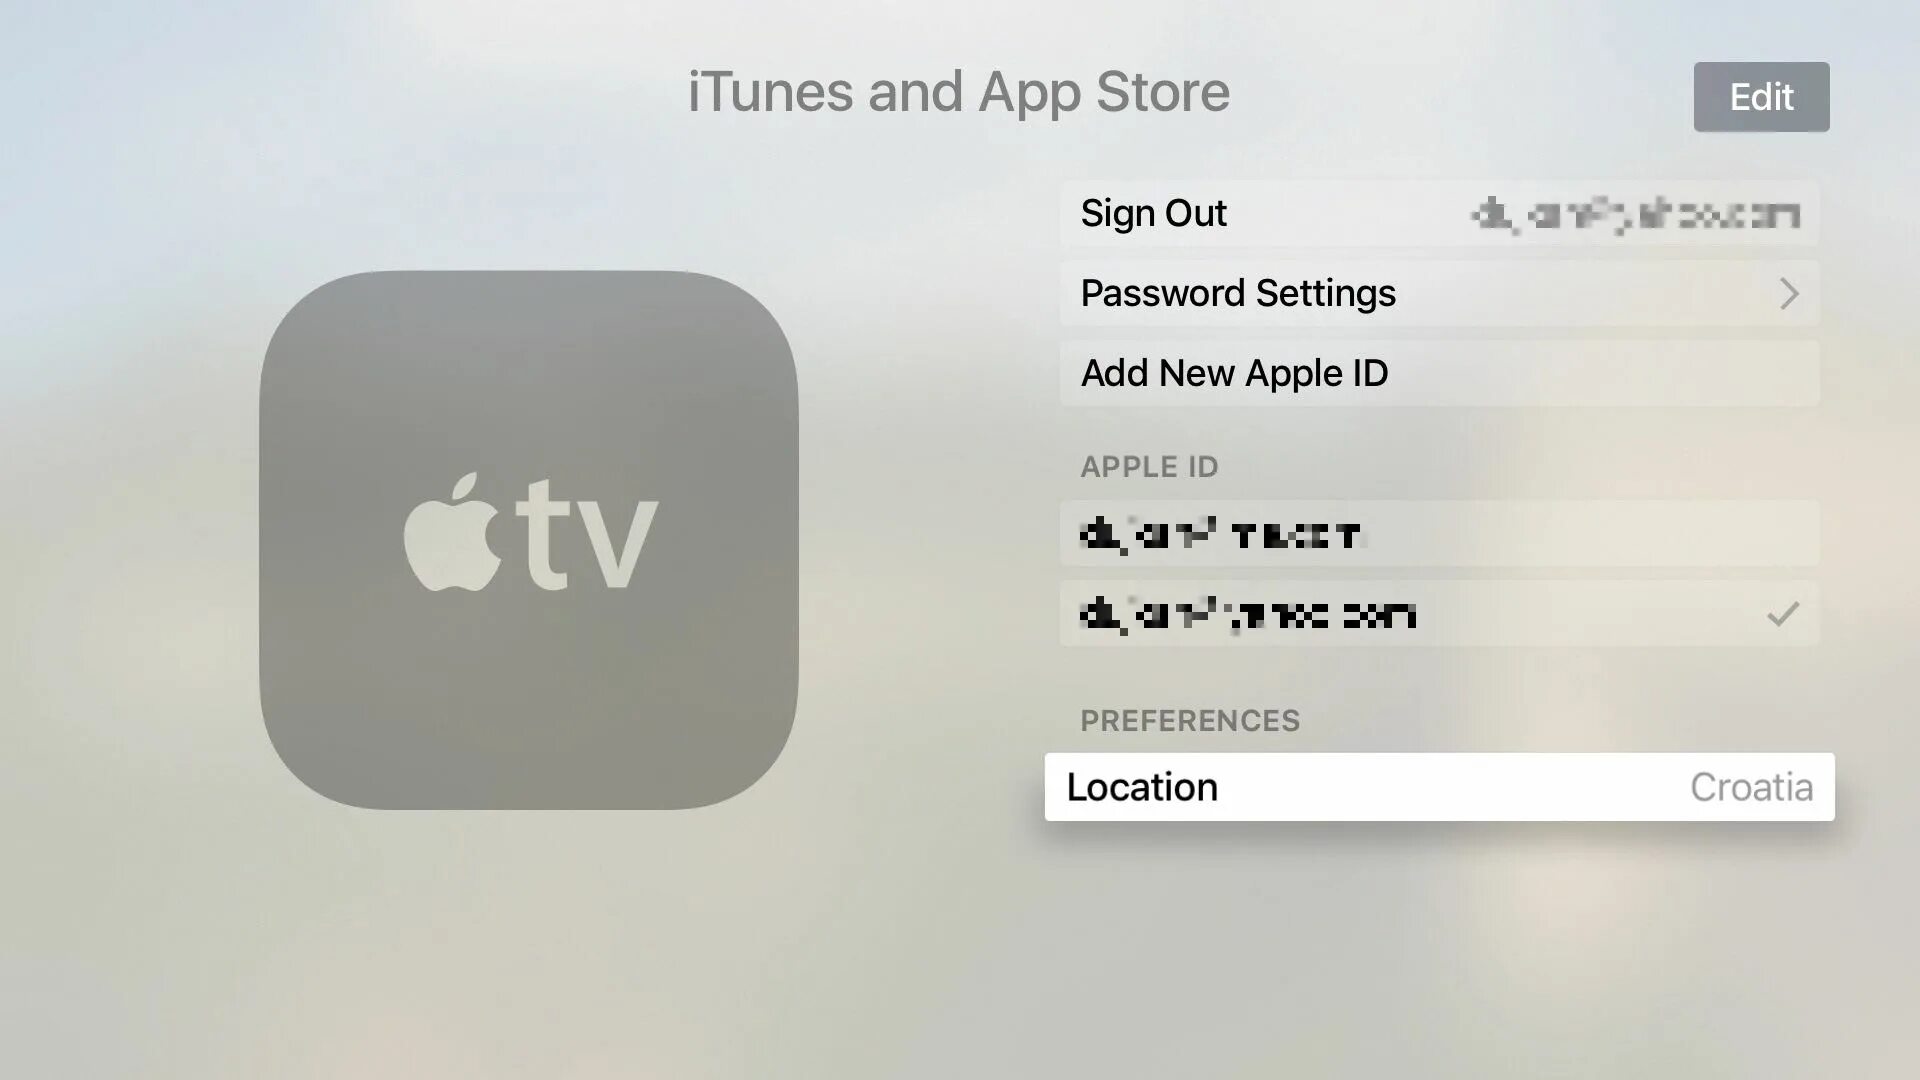The height and width of the screenshot is (1080, 1920).
Task: Select the blurred email next to Sign Out
Action: 1636,214
